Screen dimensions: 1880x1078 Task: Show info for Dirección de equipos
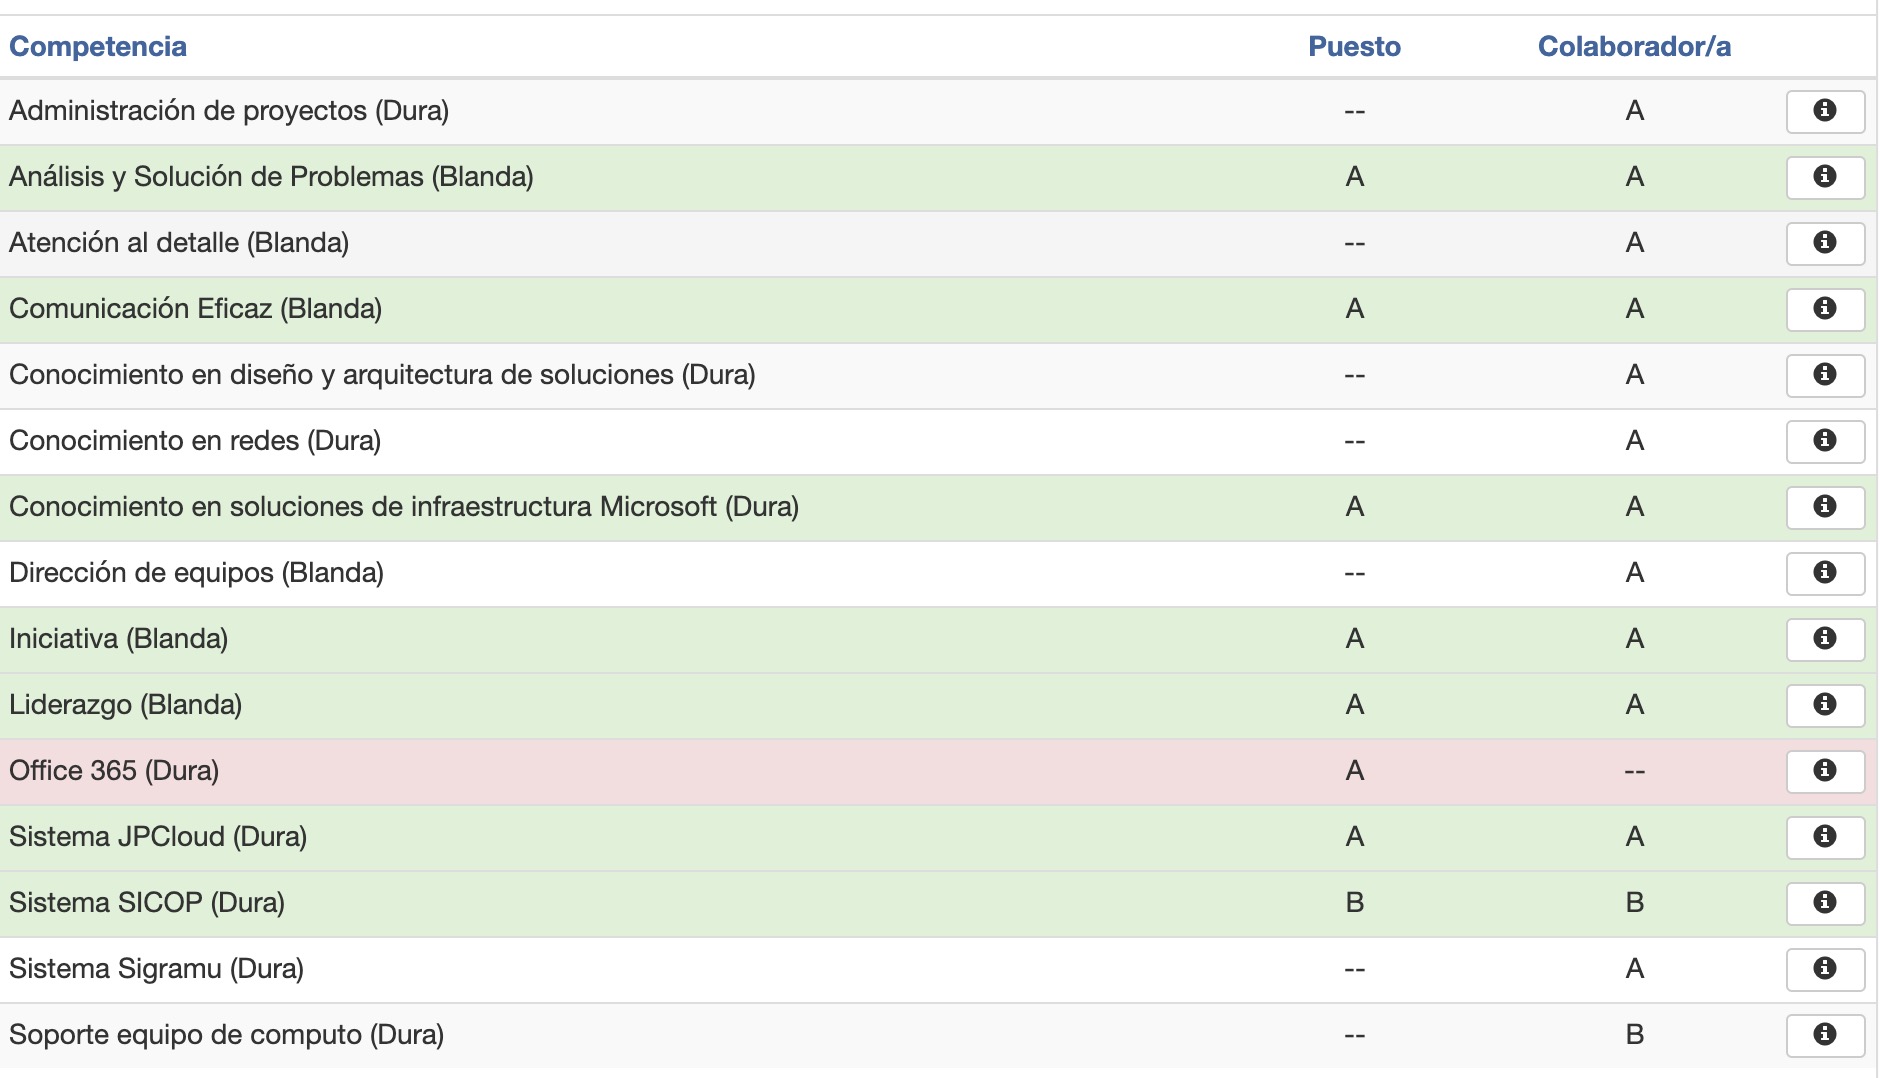tap(1824, 573)
